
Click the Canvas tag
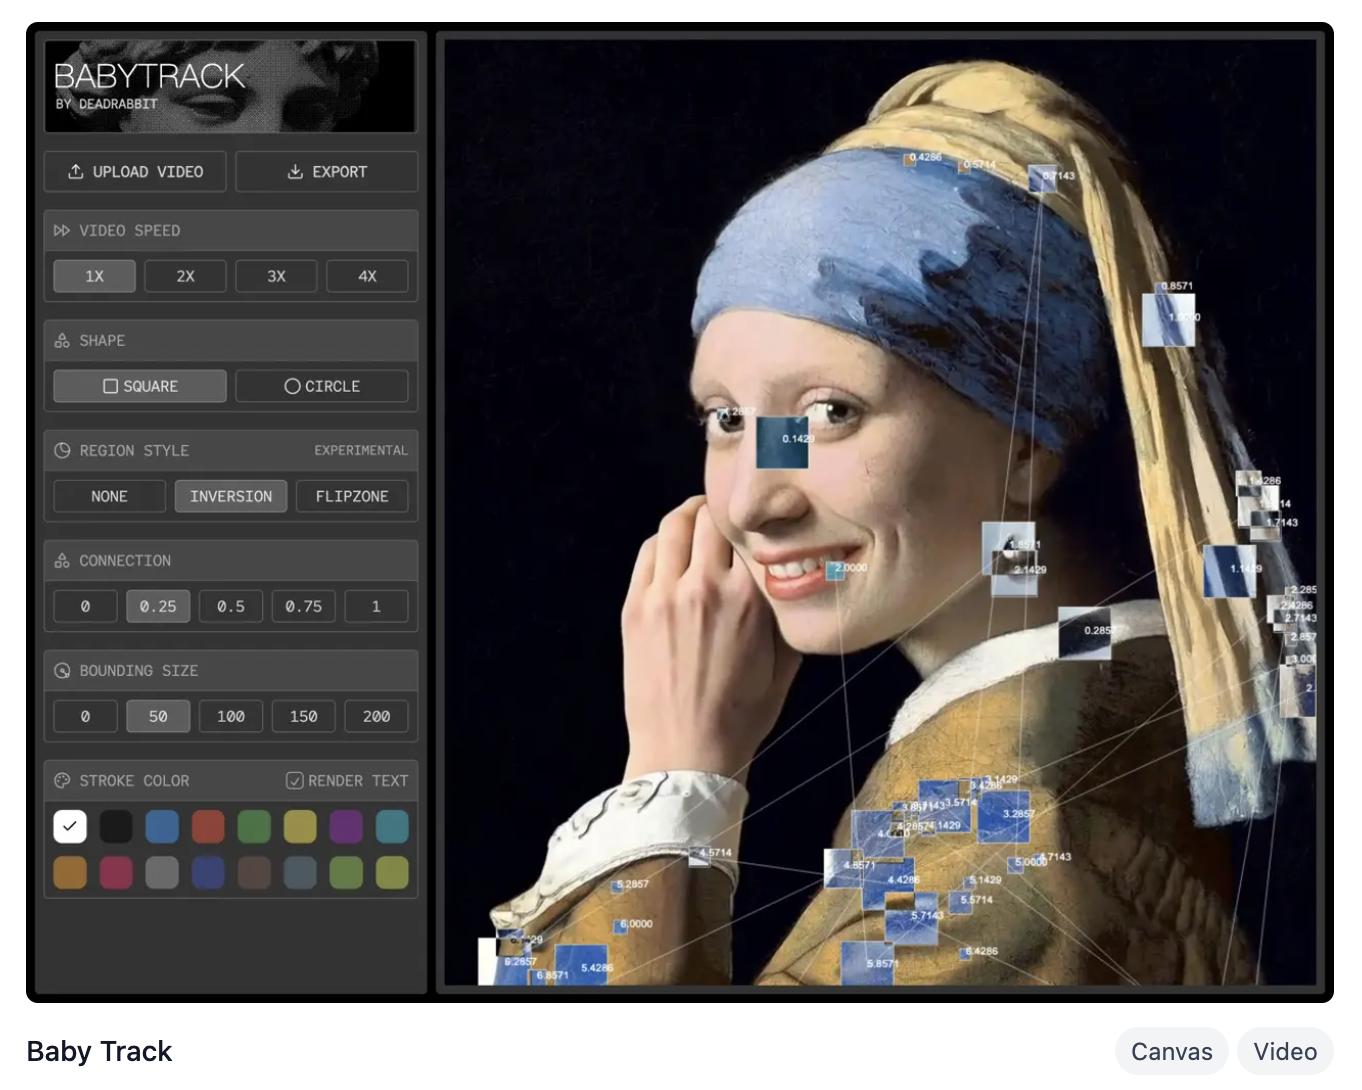coord(1171,1051)
